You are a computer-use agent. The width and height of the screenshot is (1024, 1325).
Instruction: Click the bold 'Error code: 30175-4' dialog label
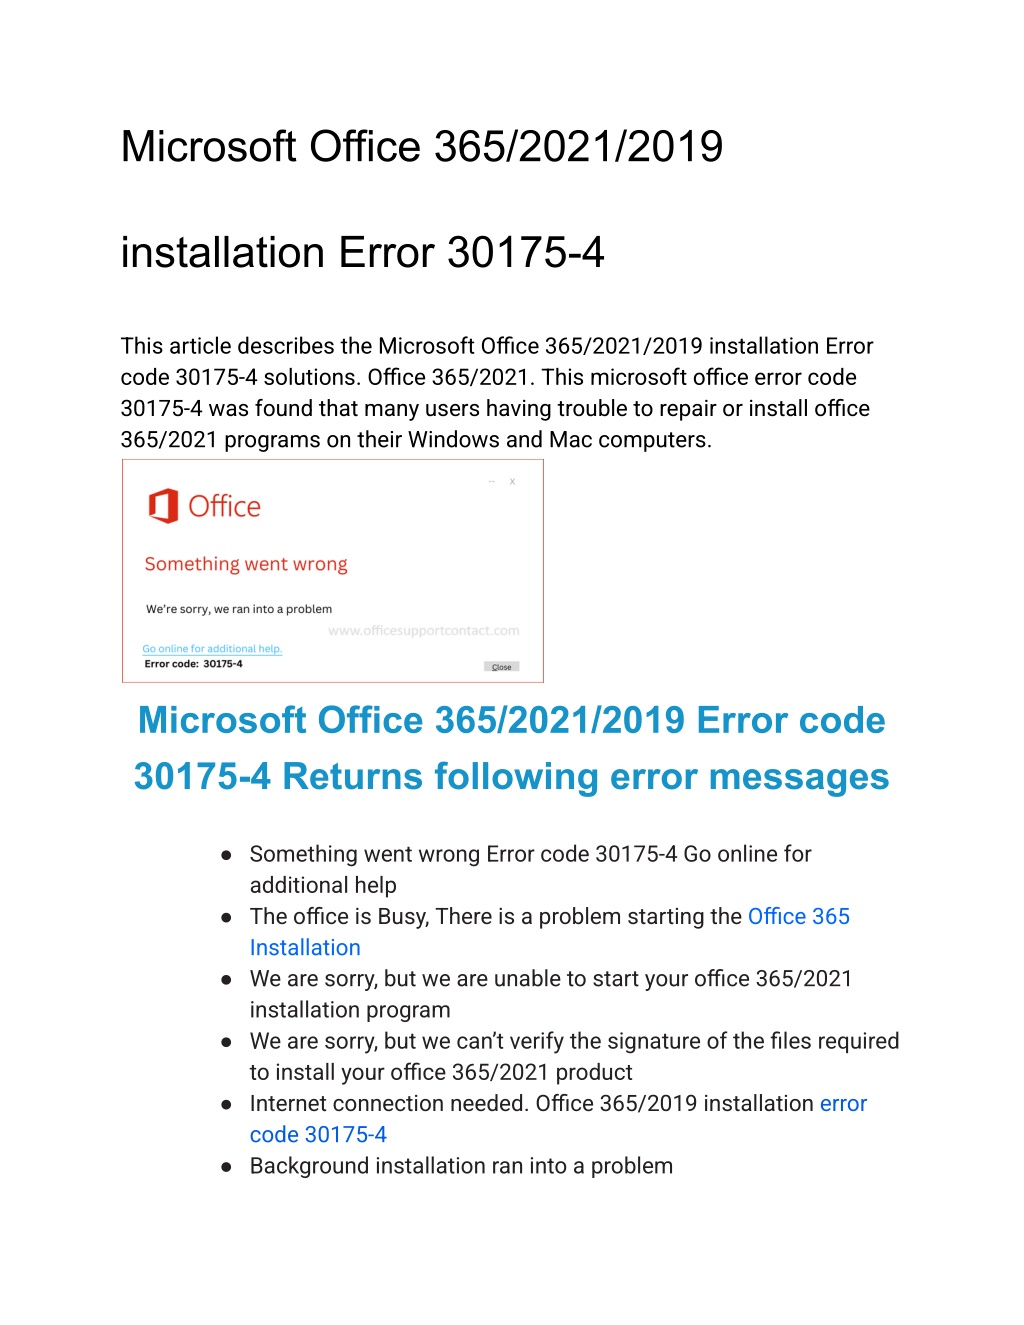coord(193,663)
